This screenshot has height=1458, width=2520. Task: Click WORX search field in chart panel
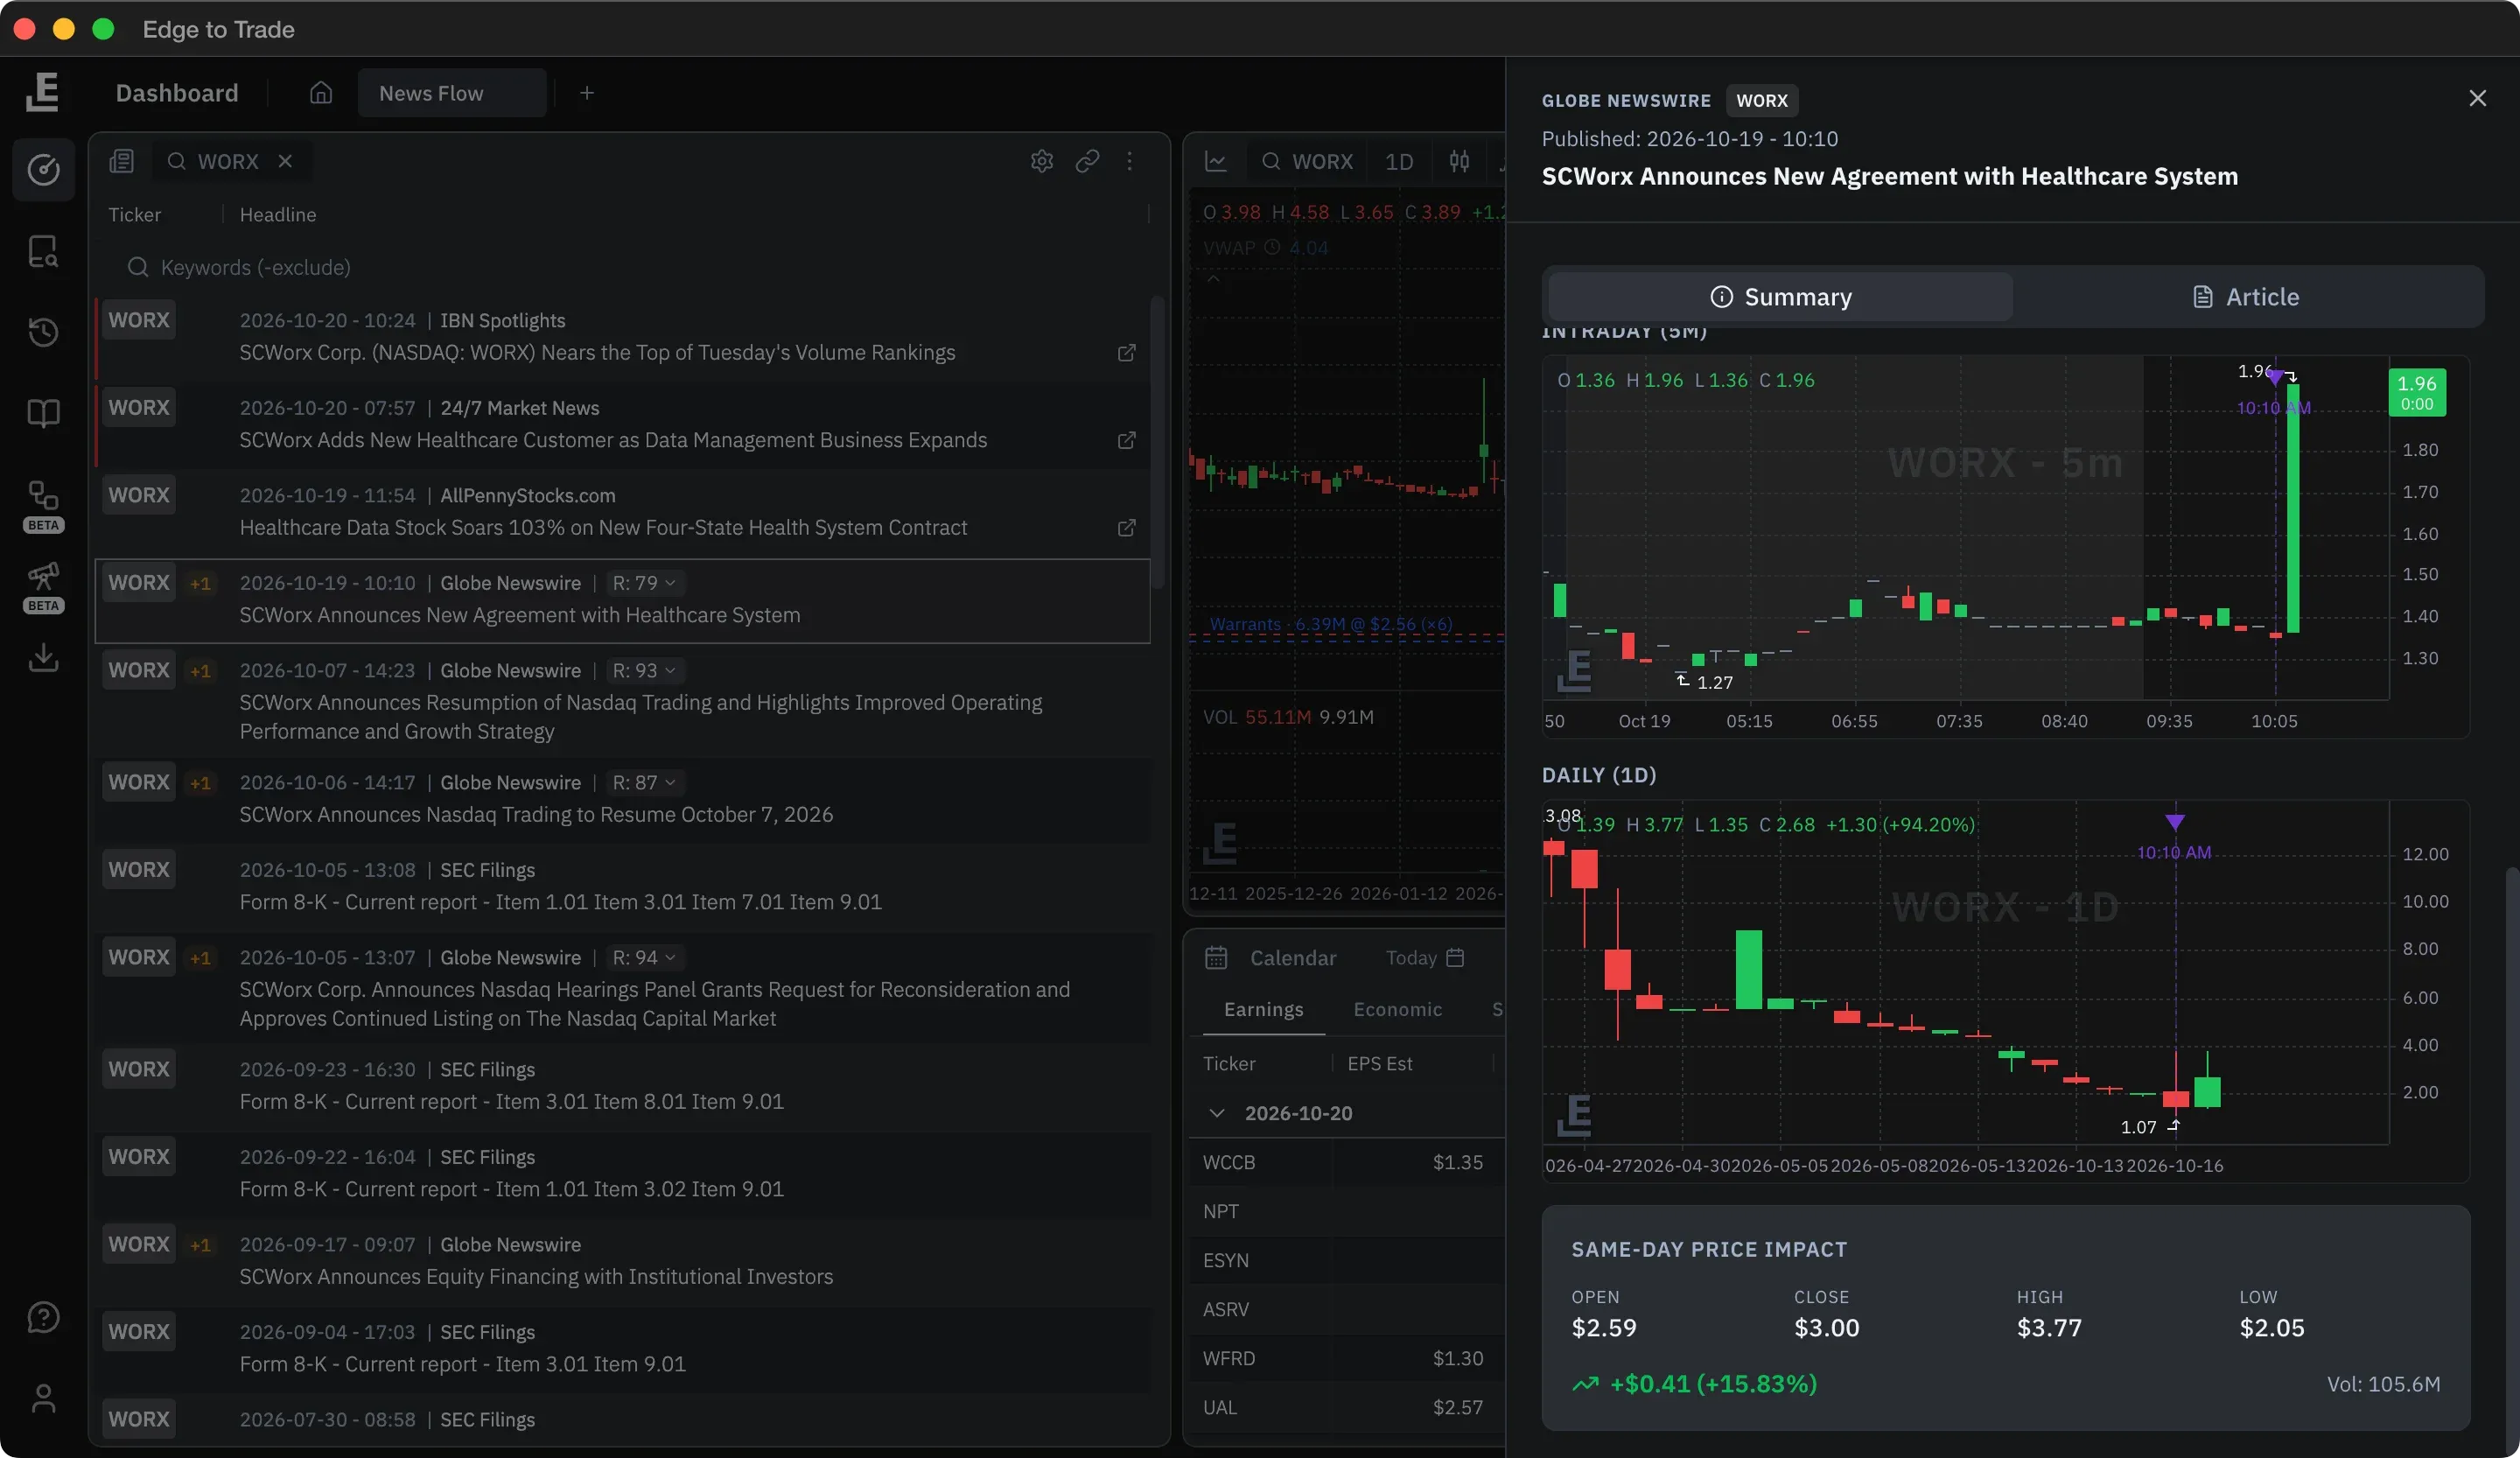(x=1307, y=161)
